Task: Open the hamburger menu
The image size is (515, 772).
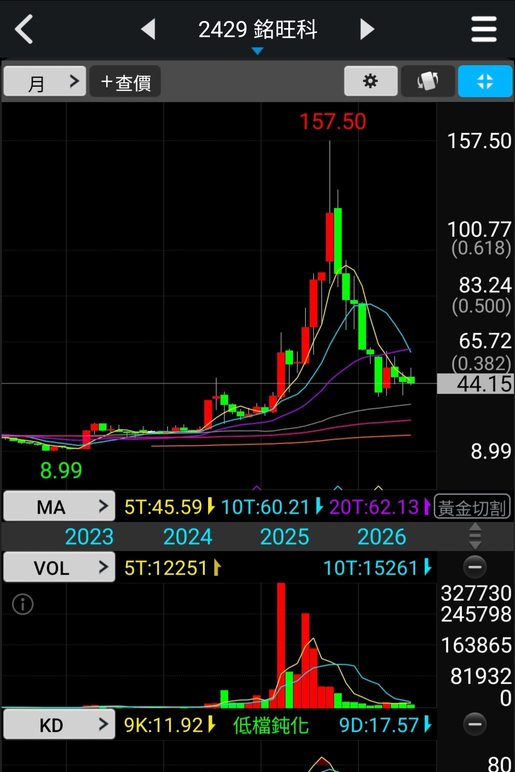Action: 483,29
